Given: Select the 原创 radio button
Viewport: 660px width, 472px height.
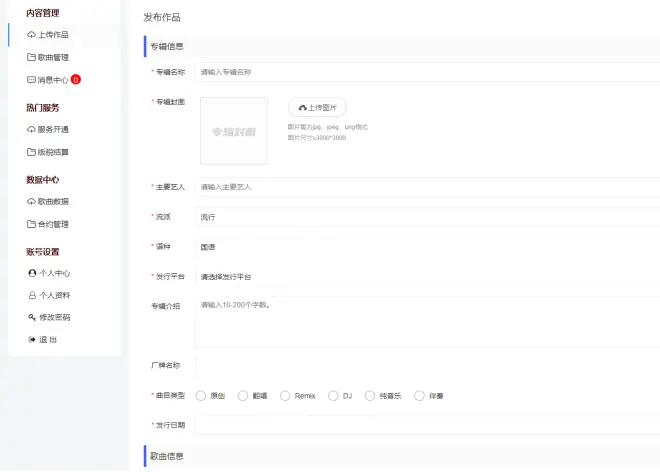Looking at the screenshot, I should (201, 396).
